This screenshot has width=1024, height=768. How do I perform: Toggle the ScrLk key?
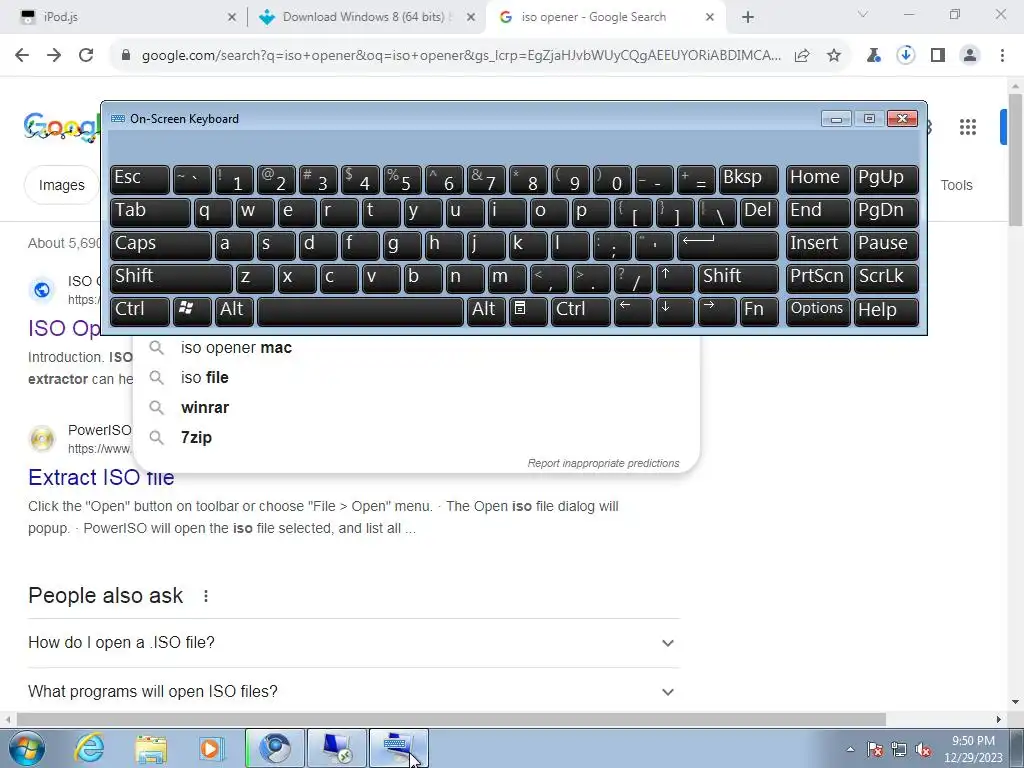[x=886, y=278]
